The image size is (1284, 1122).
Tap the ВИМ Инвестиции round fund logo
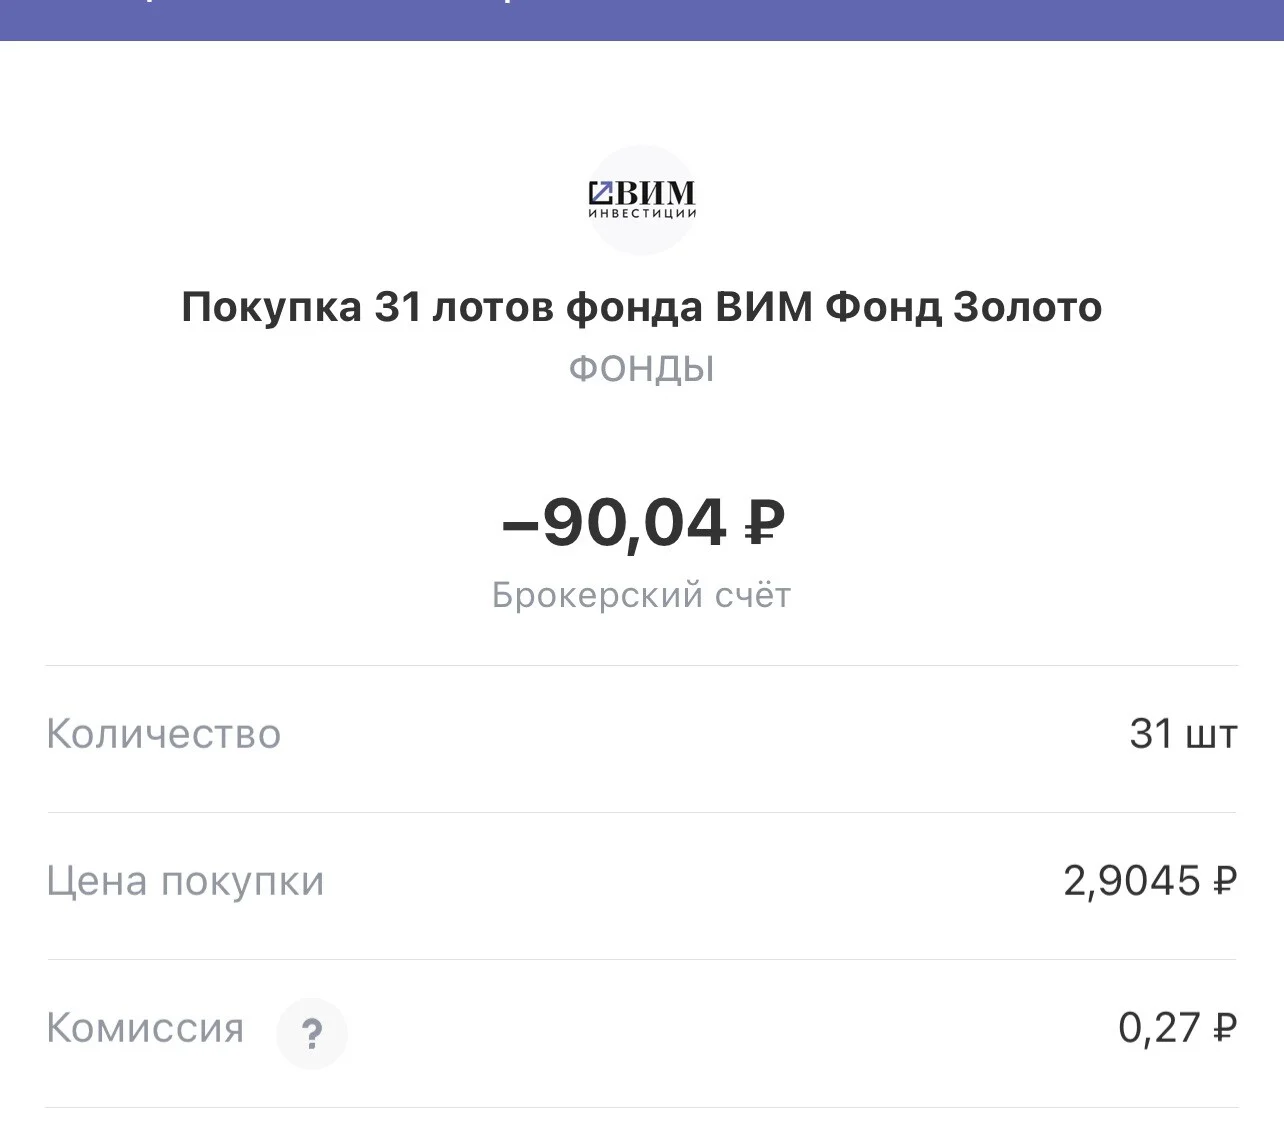pos(641,200)
